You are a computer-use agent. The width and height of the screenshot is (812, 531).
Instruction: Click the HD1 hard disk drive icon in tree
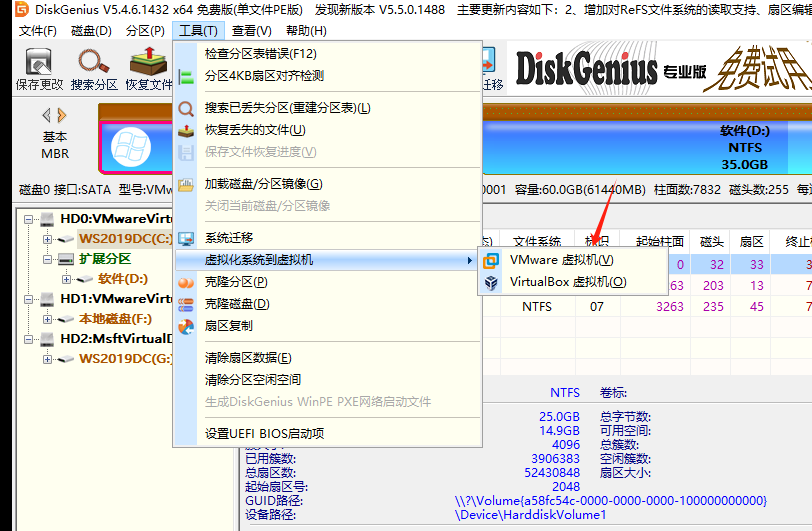point(47,299)
